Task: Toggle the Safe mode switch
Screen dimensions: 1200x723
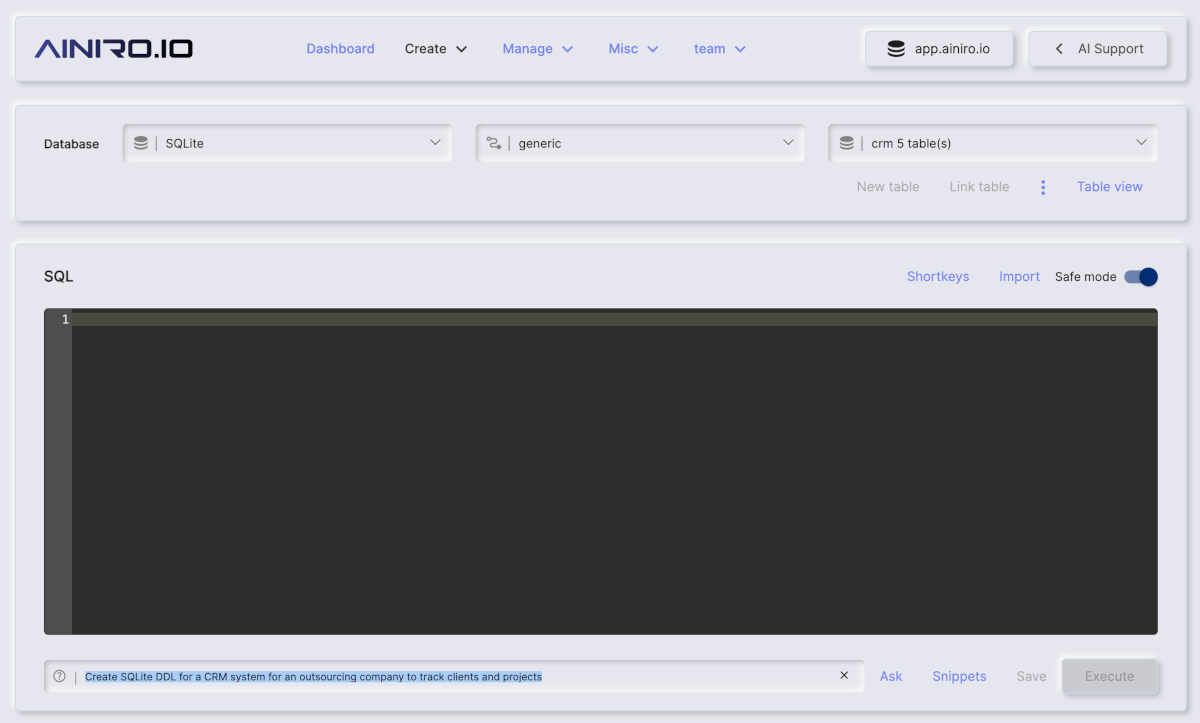Action: [1141, 277]
